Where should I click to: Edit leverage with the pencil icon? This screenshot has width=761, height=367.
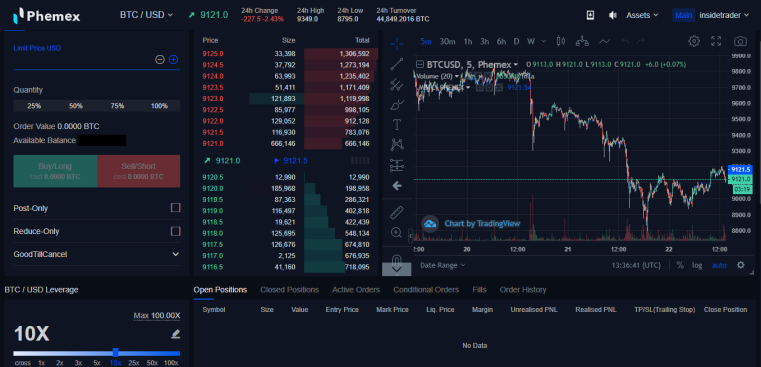[176, 334]
